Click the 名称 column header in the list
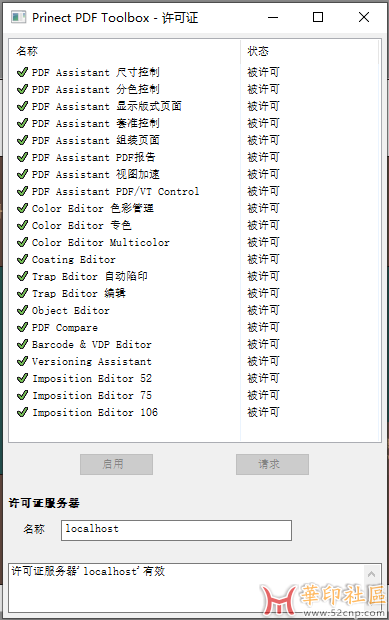This screenshot has height=620, width=389. (x=125, y=51)
